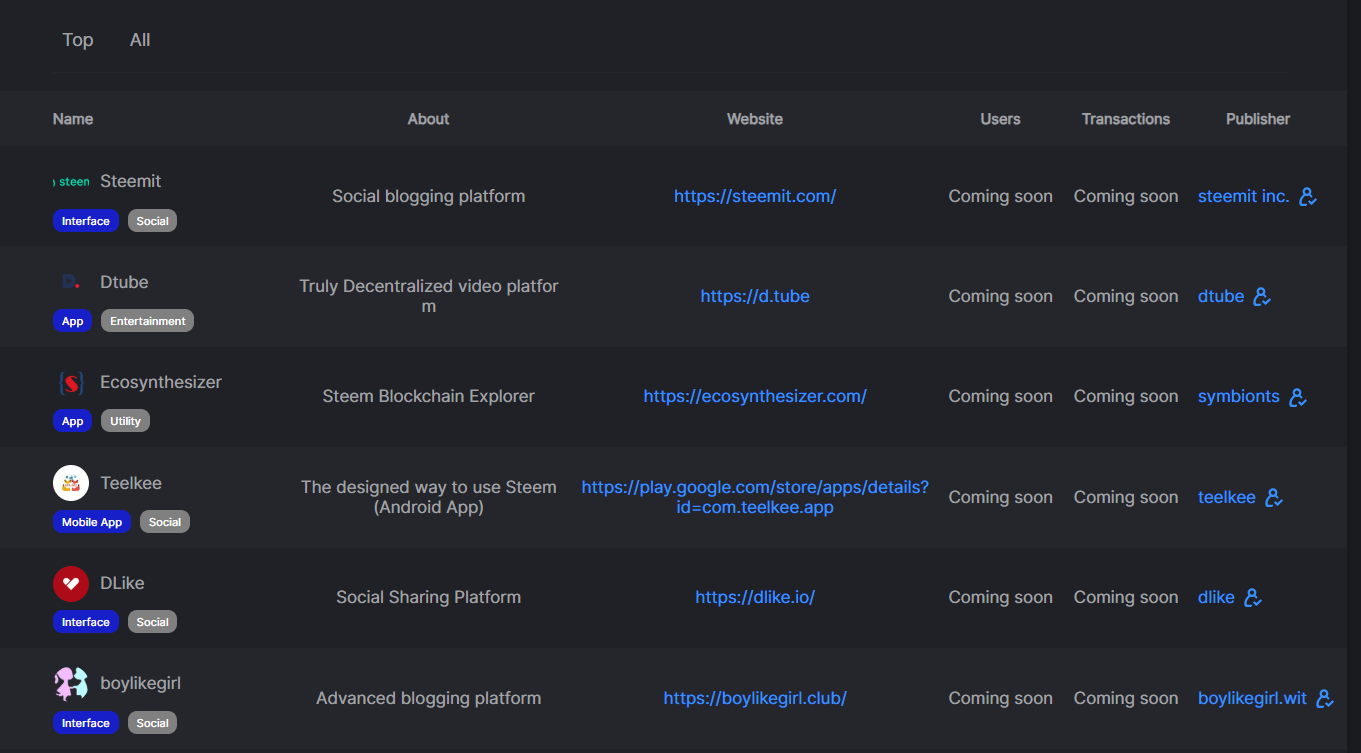The width and height of the screenshot is (1361, 753).
Task: Open the Teelkee Google Play store link
Action: point(755,497)
